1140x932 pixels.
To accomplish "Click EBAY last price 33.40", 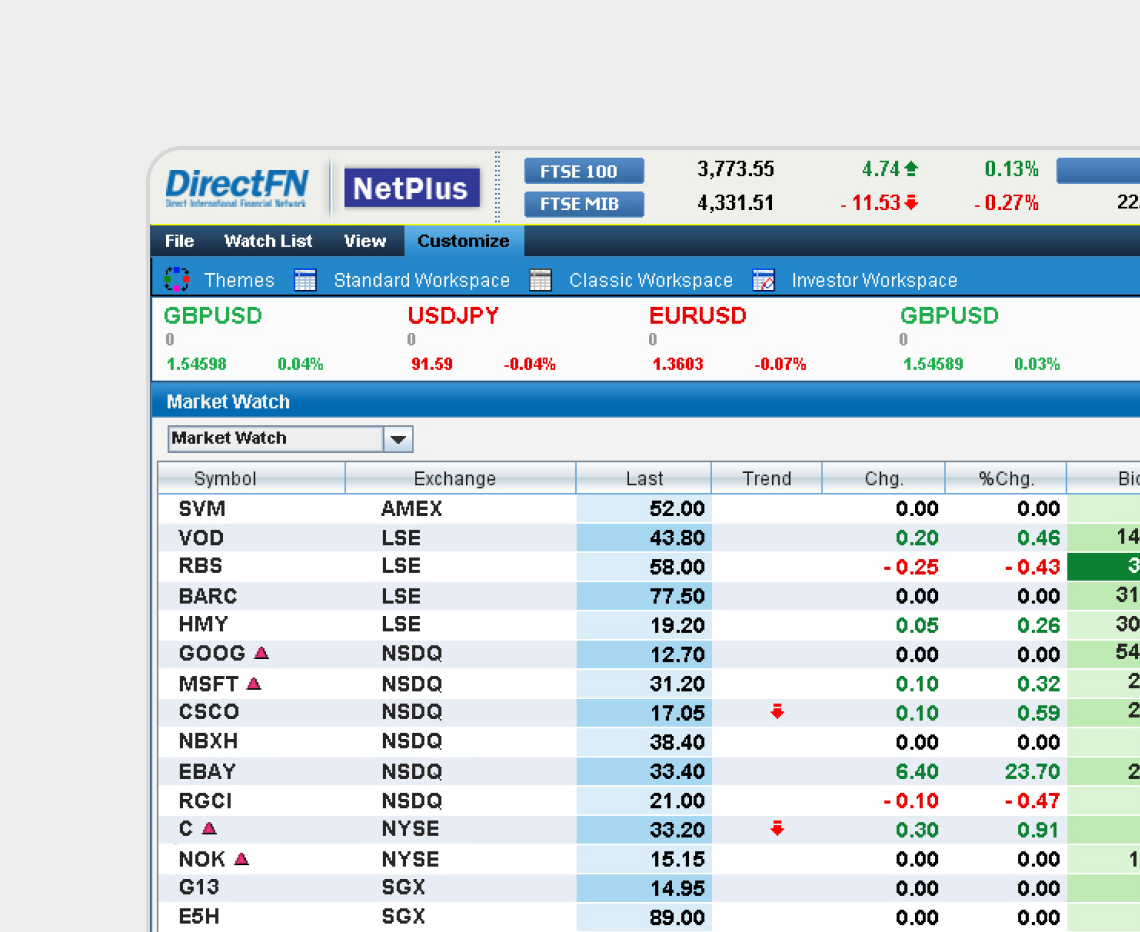I will click(677, 771).
